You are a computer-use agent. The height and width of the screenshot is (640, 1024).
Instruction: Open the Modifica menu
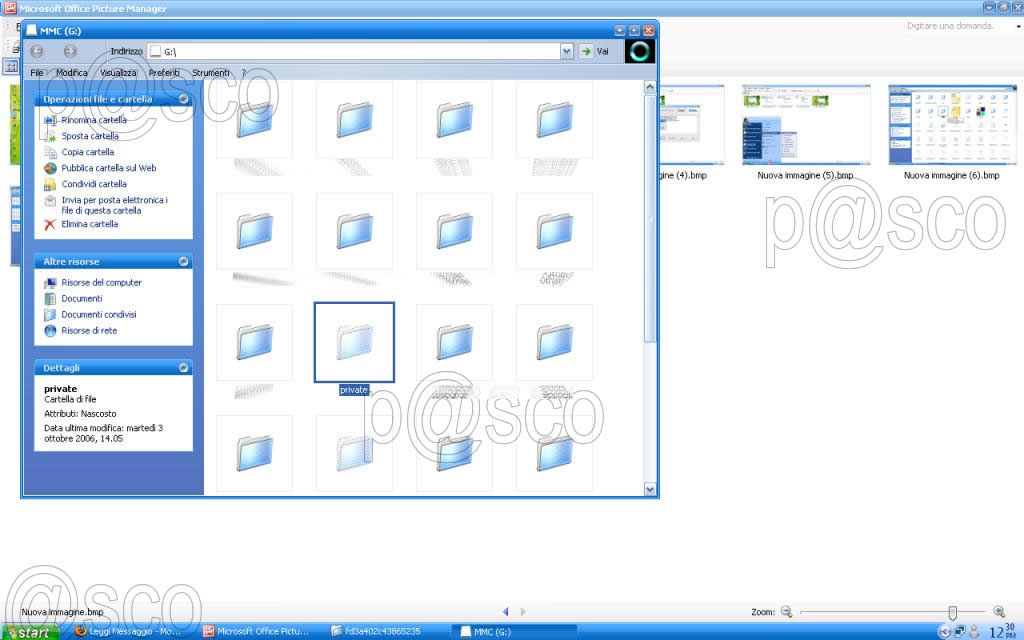[x=71, y=72]
